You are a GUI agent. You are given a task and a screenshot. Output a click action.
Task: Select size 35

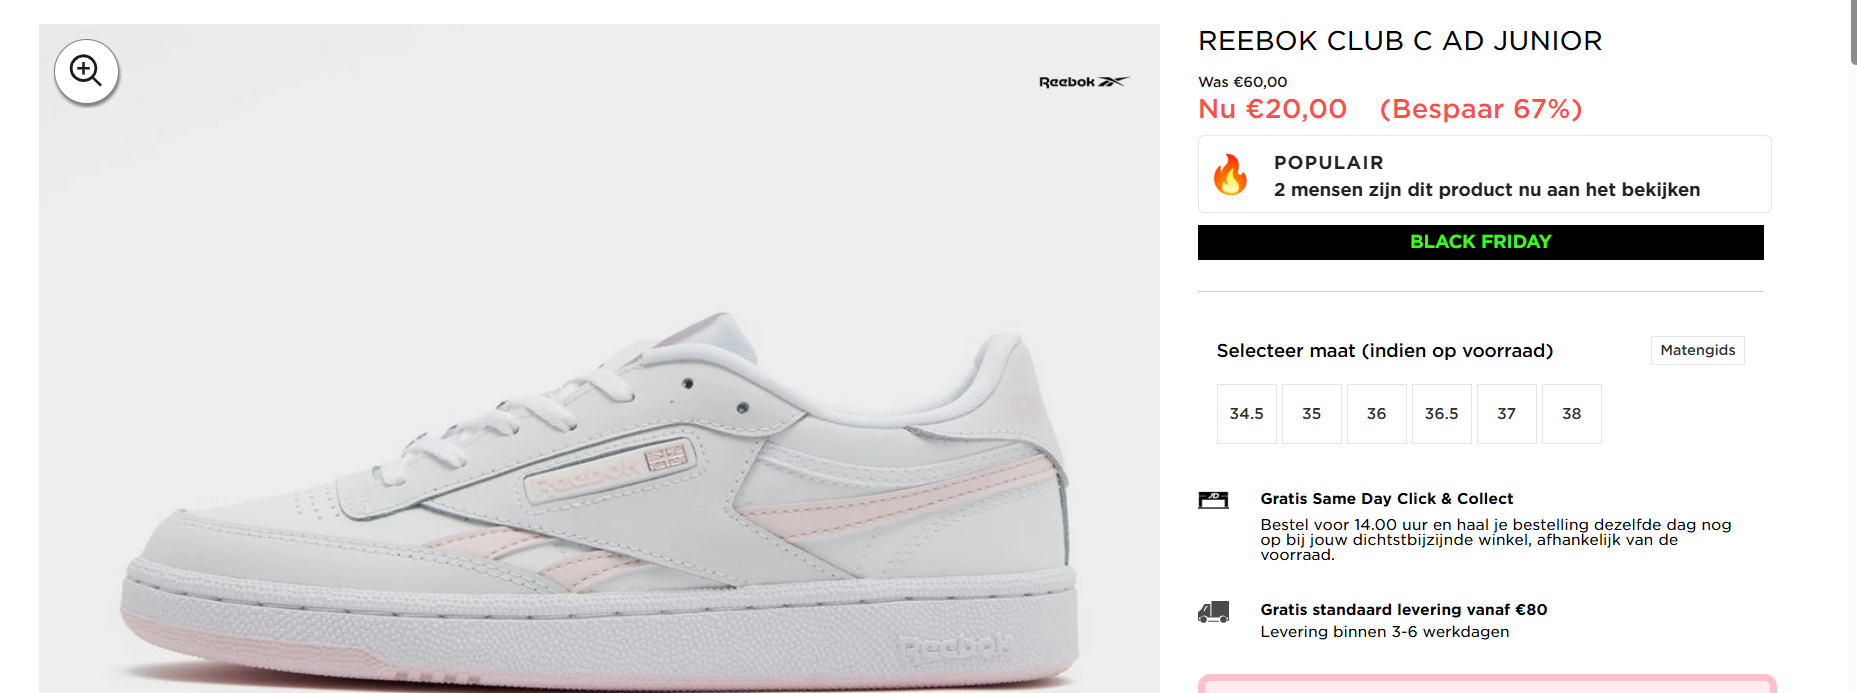click(1311, 413)
